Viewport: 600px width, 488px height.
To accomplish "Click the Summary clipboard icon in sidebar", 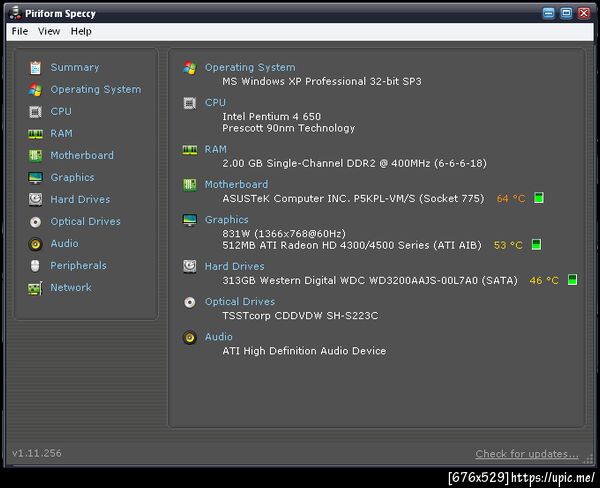I will tap(35, 68).
